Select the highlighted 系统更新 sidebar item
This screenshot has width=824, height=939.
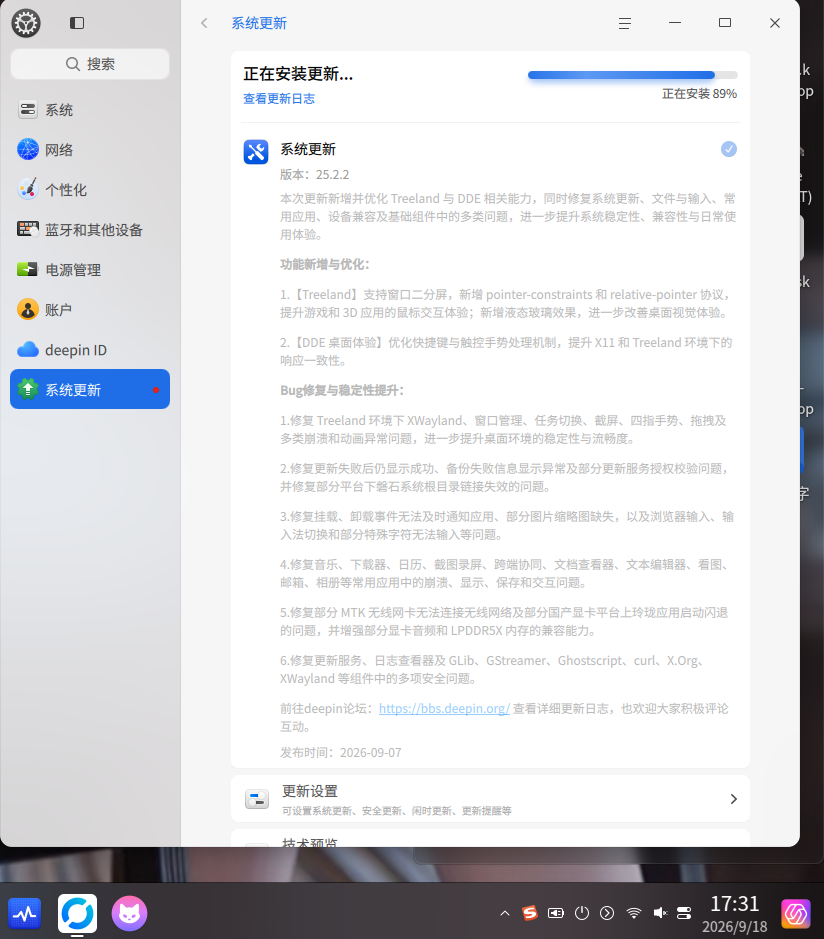90,389
